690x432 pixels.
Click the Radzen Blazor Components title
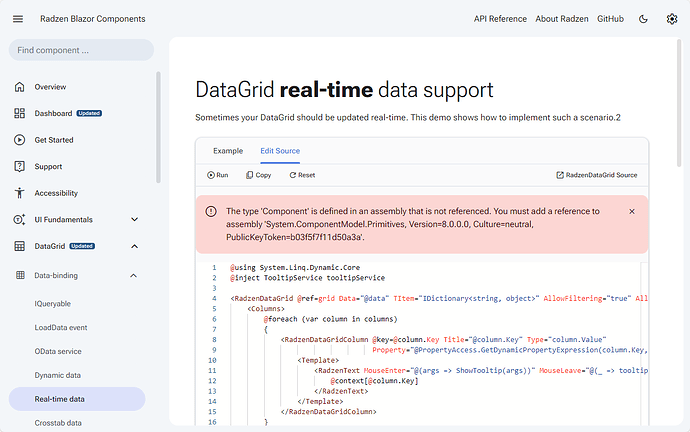[x=92, y=19]
